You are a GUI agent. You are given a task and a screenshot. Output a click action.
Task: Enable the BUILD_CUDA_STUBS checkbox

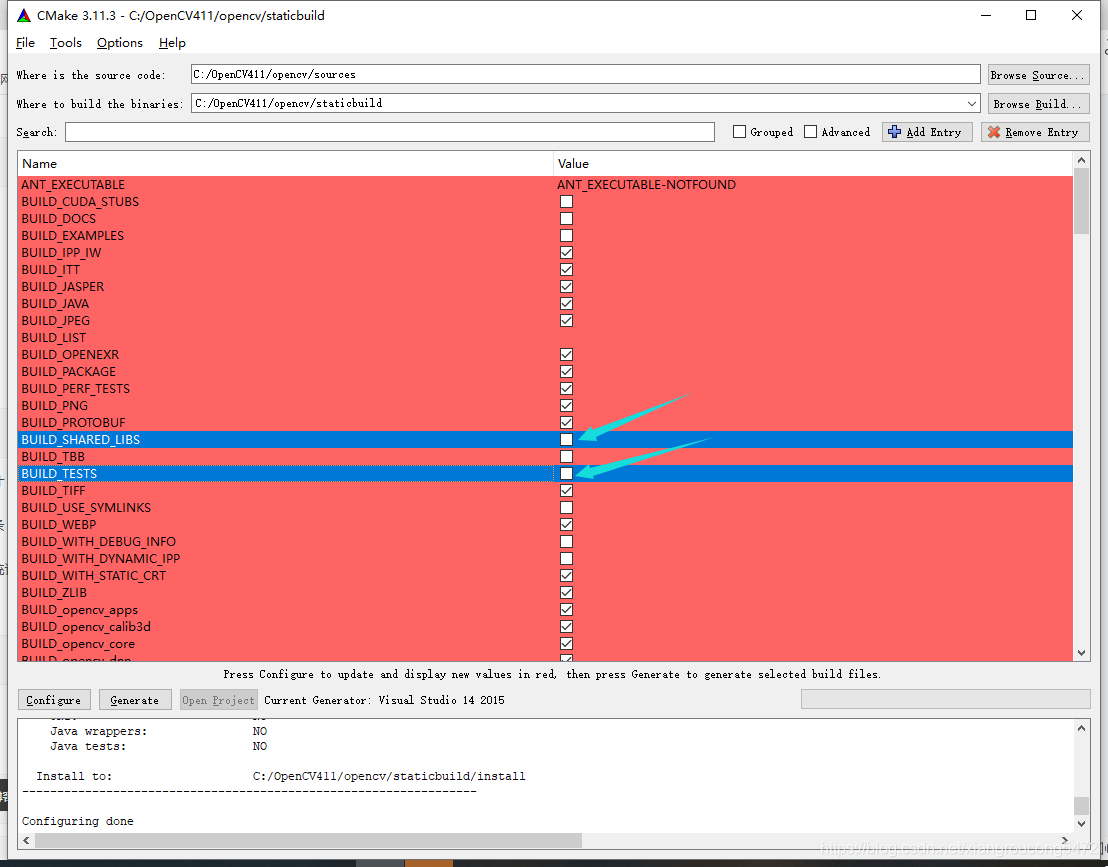point(566,201)
